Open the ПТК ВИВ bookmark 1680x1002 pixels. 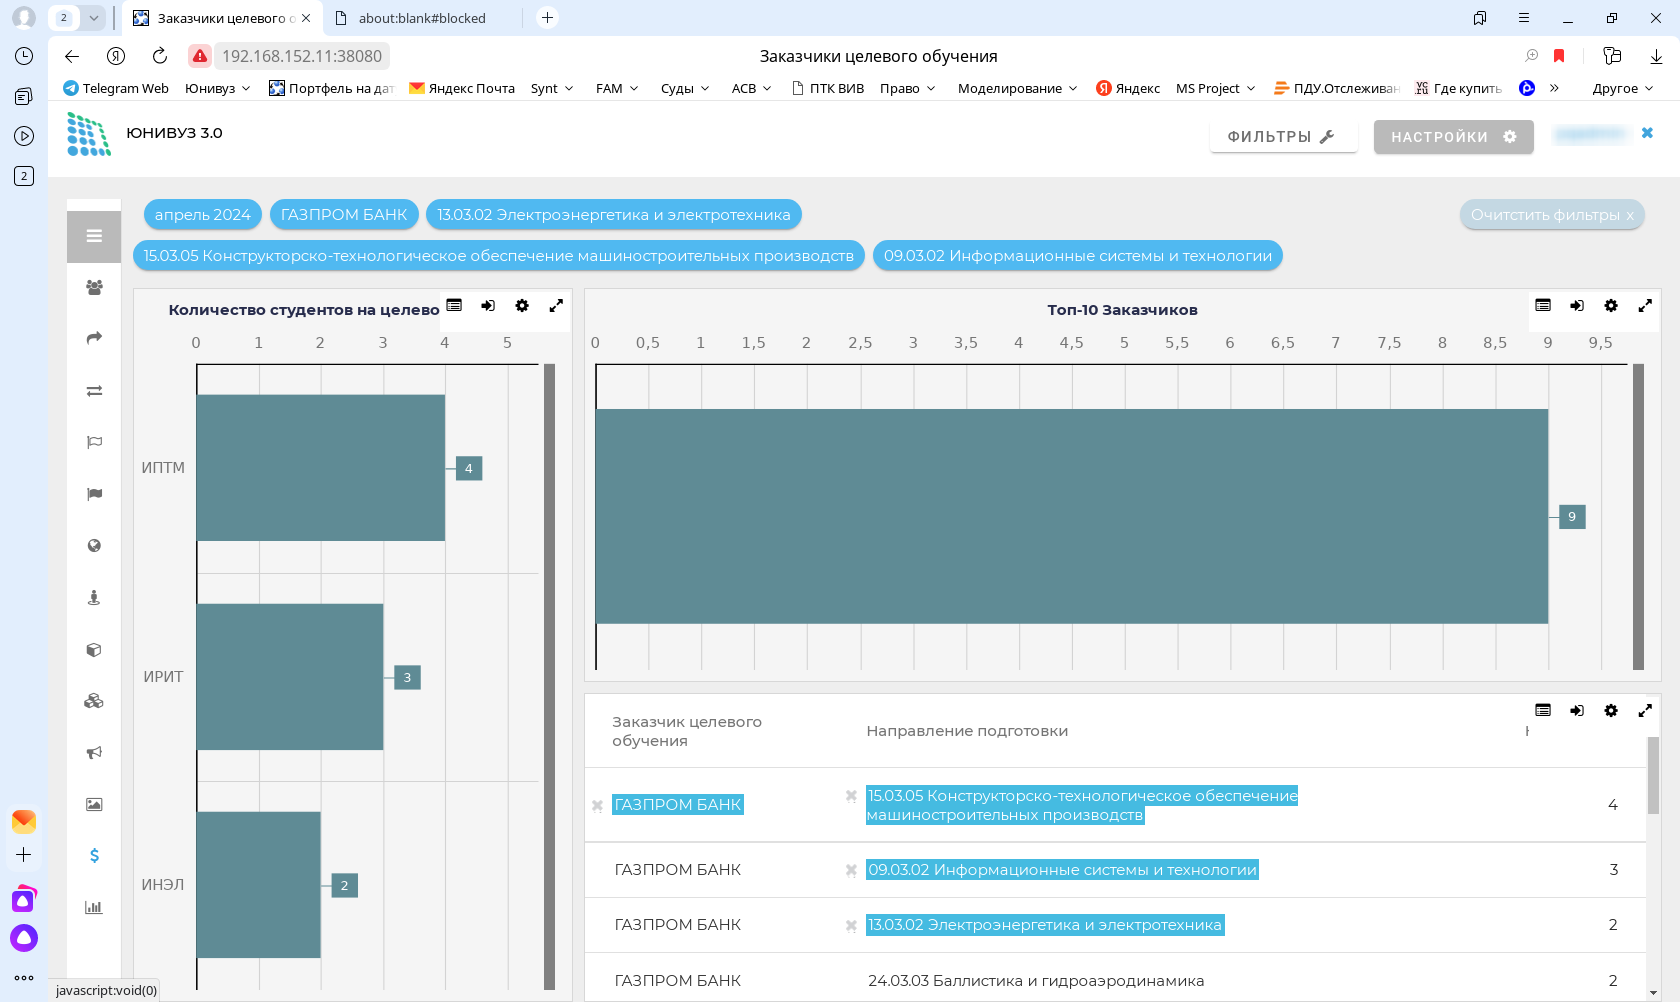coord(828,88)
